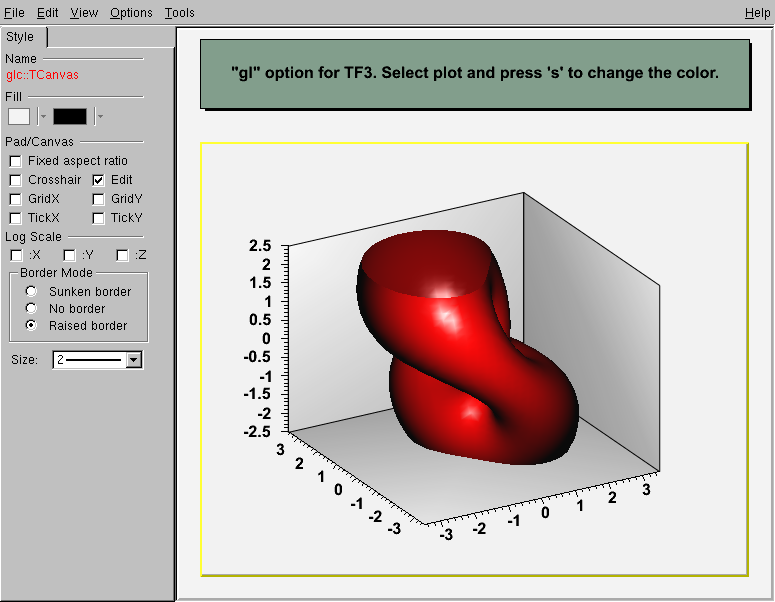The height and width of the screenshot is (602, 775).
Task: Uncheck the Edit checkbox
Action: (99, 180)
